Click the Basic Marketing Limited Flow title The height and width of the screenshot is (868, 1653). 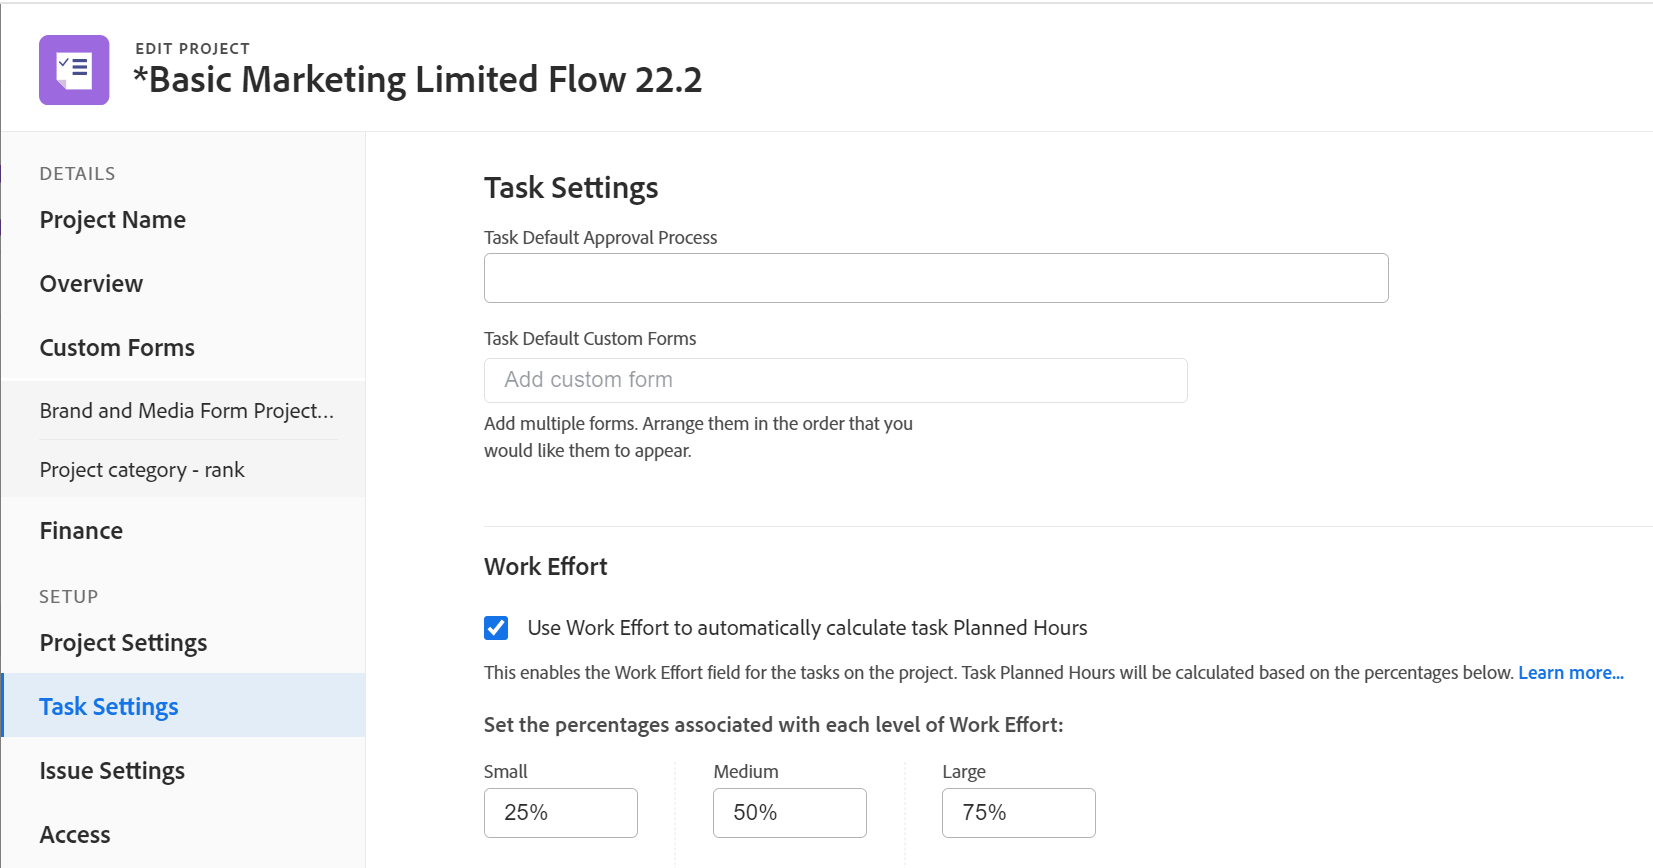(418, 80)
